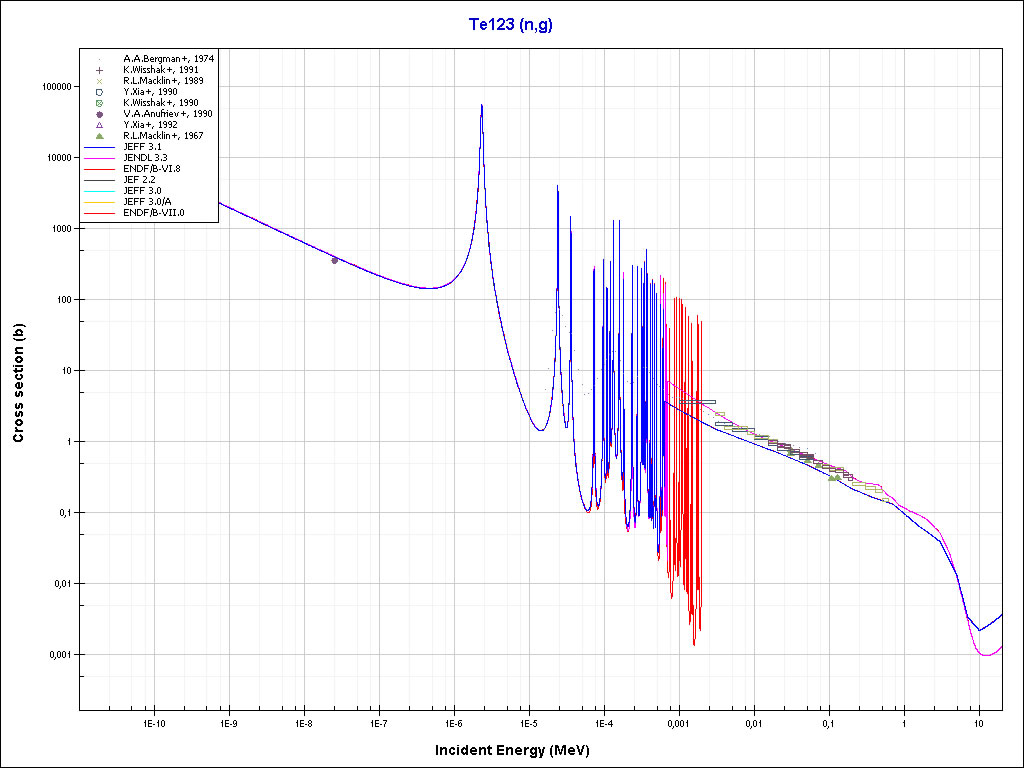Pick the yellow JEFF 3.0/A legend line
This screenshot has height=768, width=1024.
99,202
